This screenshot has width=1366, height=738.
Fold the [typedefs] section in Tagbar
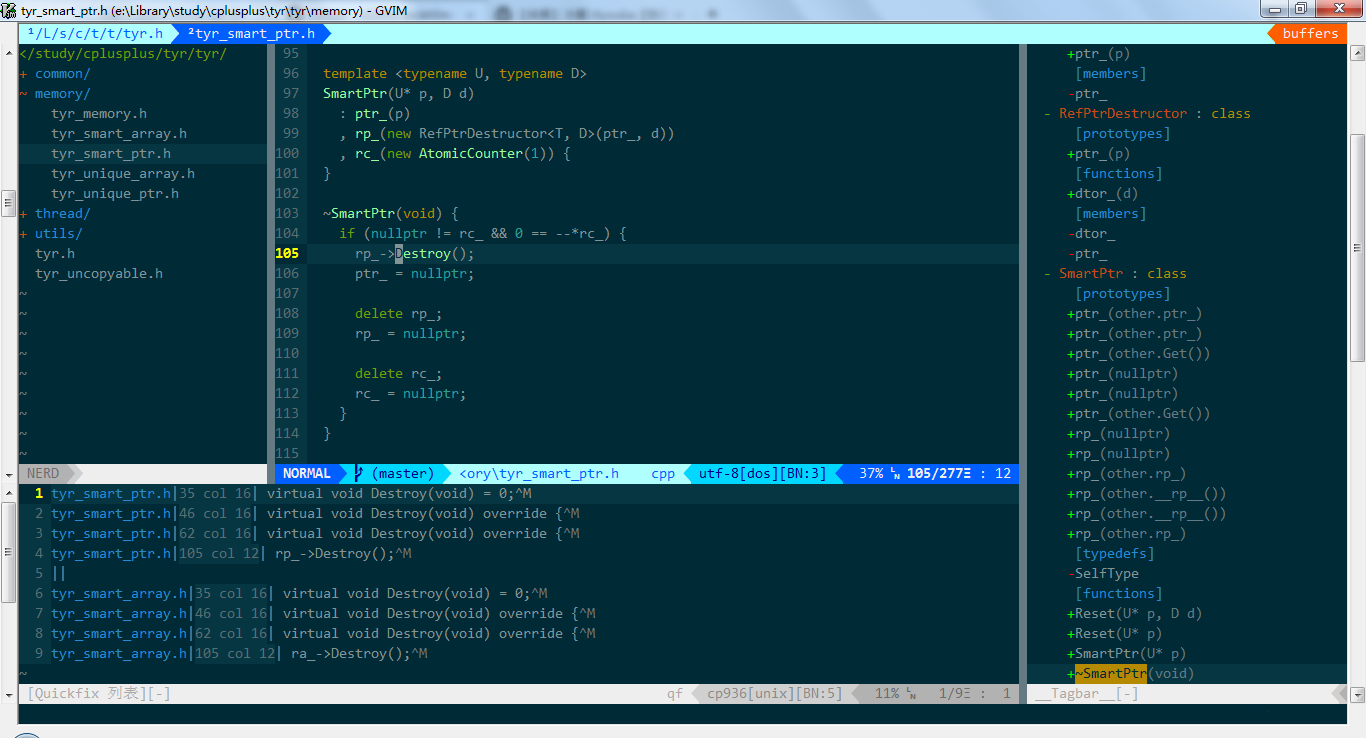pyautogui.click(x=1115, y=553)
